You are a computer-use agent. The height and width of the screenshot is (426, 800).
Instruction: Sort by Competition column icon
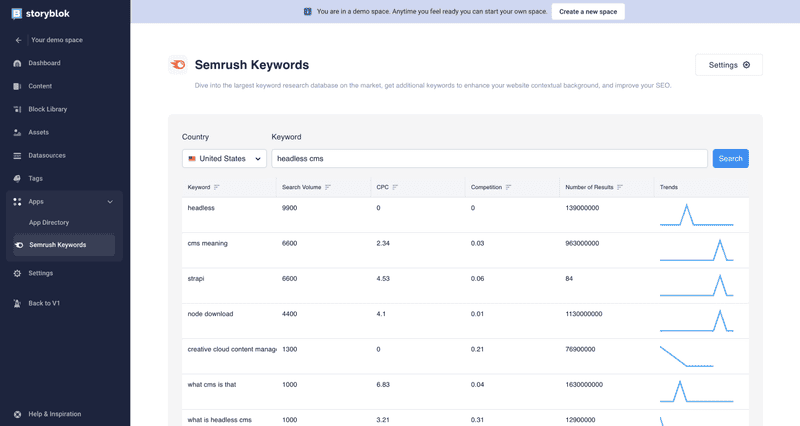(508, 187)
